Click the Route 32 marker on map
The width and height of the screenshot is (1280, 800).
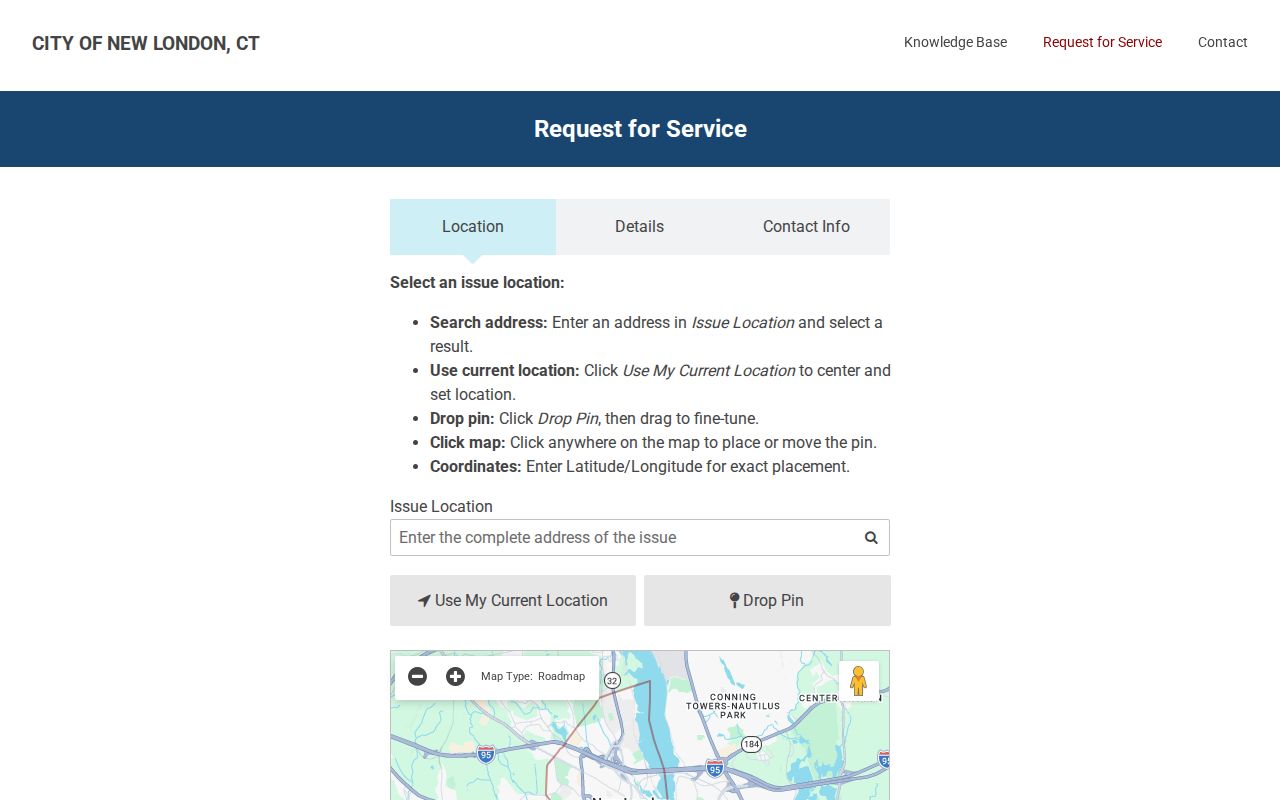(x=612, y=680)
